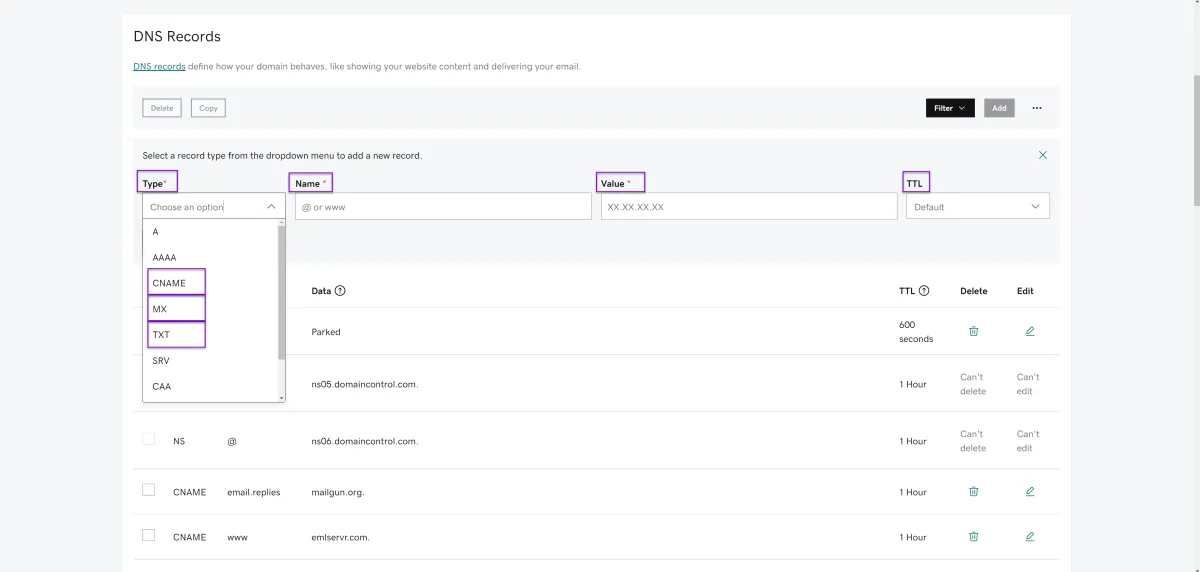Open the TTL Default dropdown
This screenshot has height=572, width=1200.
(x=977, y=206)
